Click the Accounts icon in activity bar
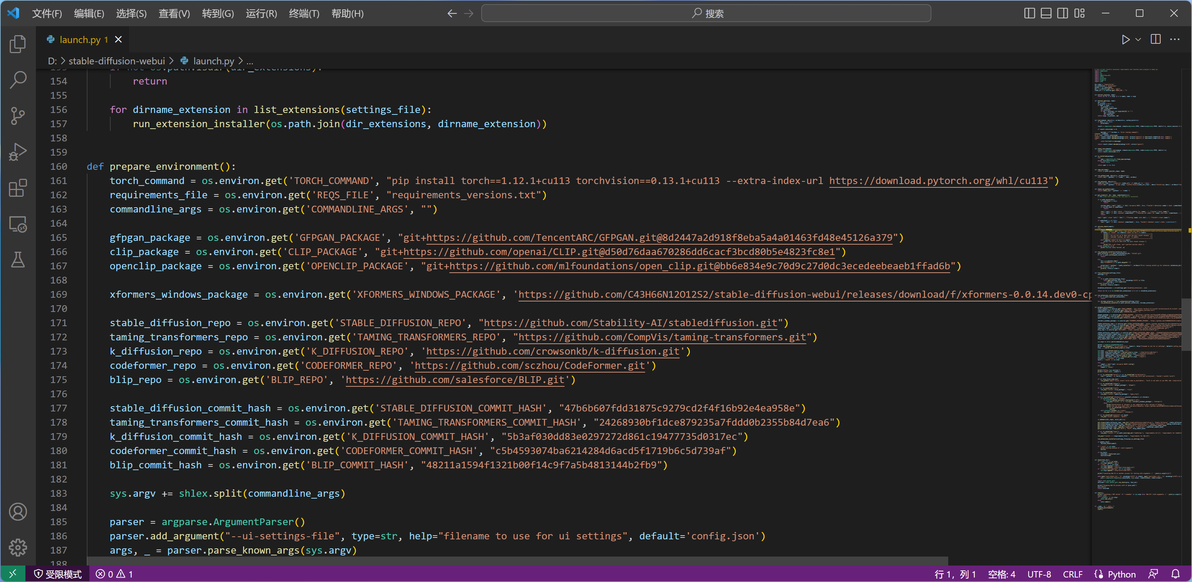The height and width of the screenshot is (582, 1192). (17, 512)
